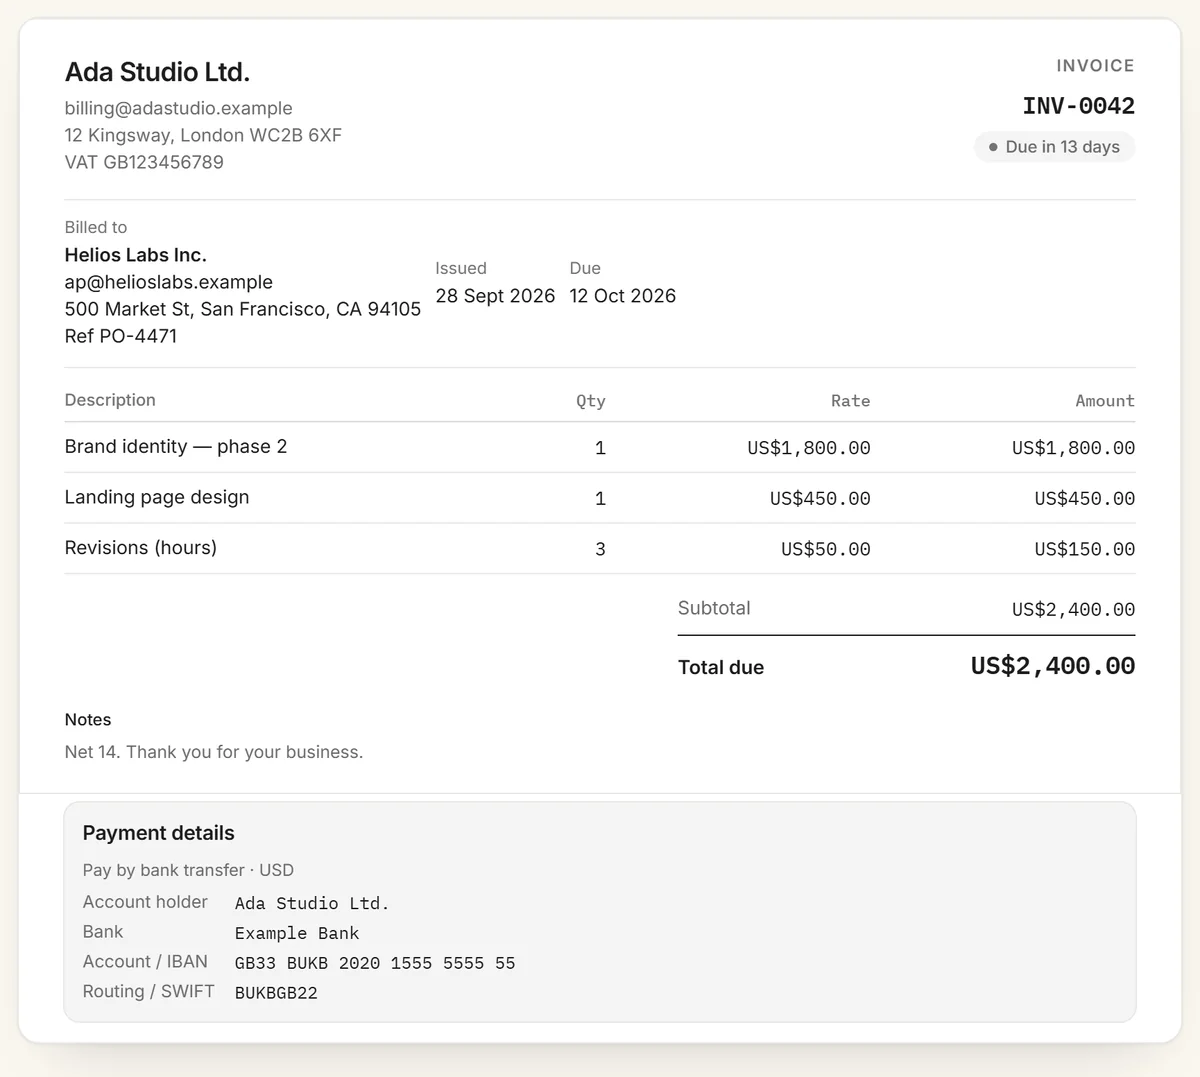This screenshot has width=1200, height=1077.
Task: Click the US$450.00 amount for Landing page
Action: tap(1085, 498)
